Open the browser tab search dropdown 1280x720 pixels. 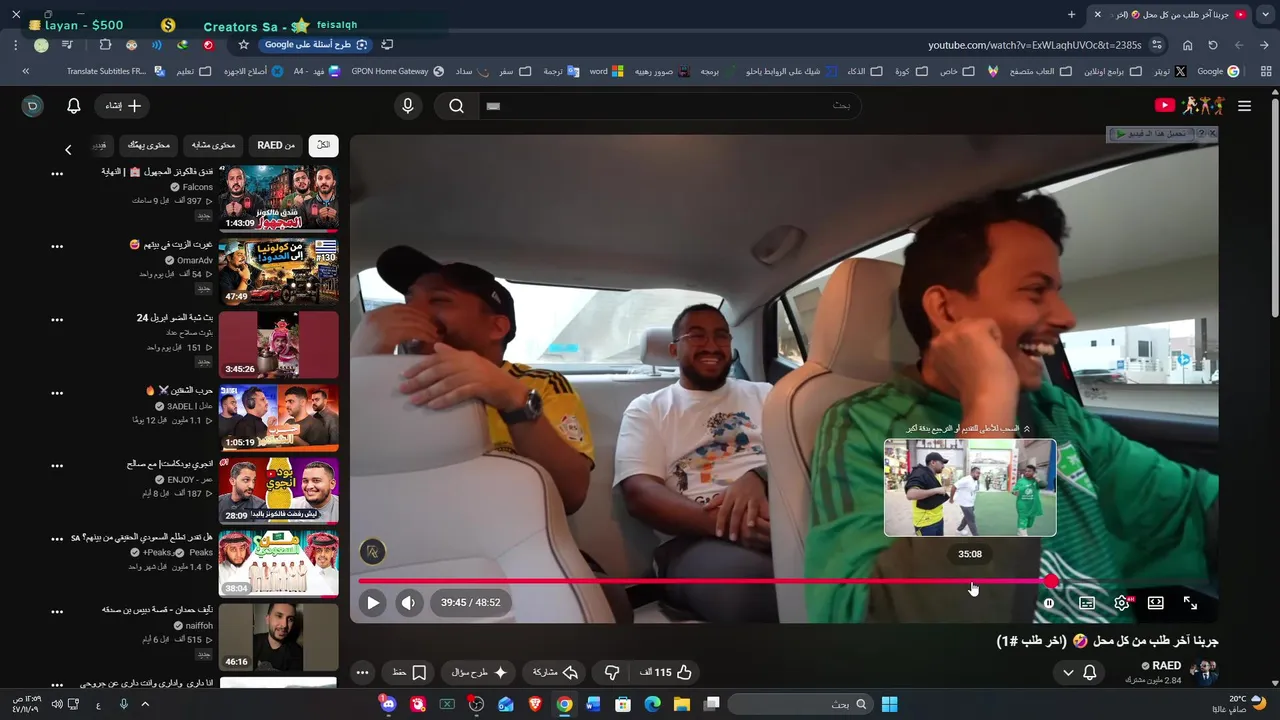click(1265, 15)
